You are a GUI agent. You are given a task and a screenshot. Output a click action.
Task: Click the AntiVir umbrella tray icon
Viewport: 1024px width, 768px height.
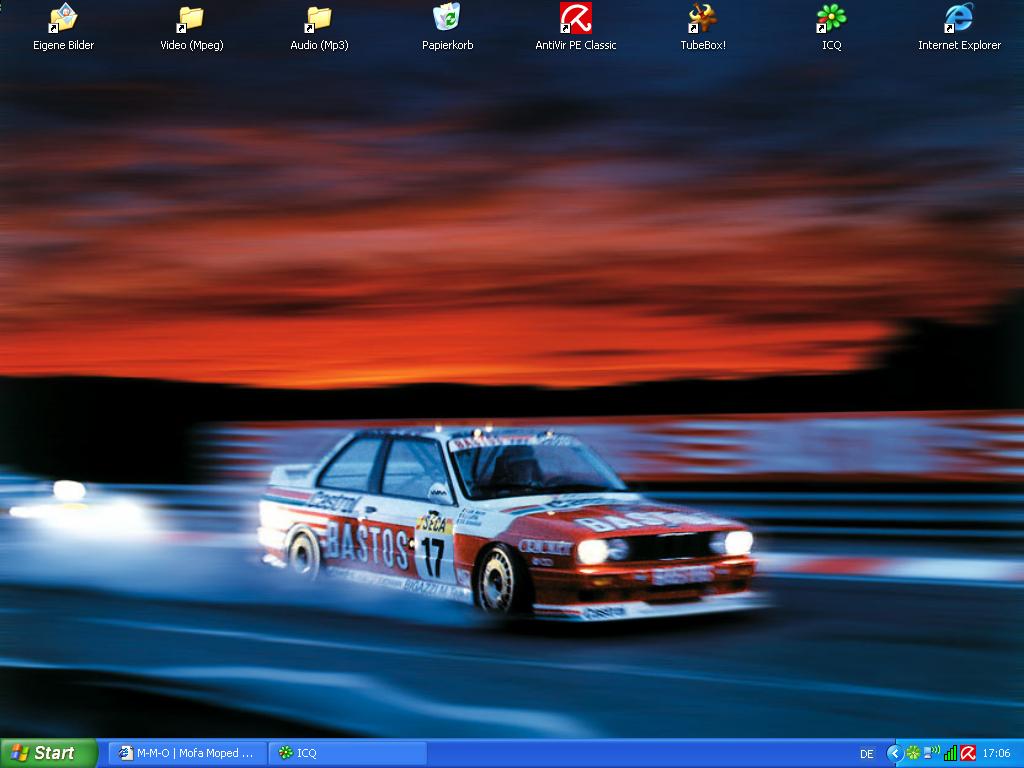coord(967,753)
